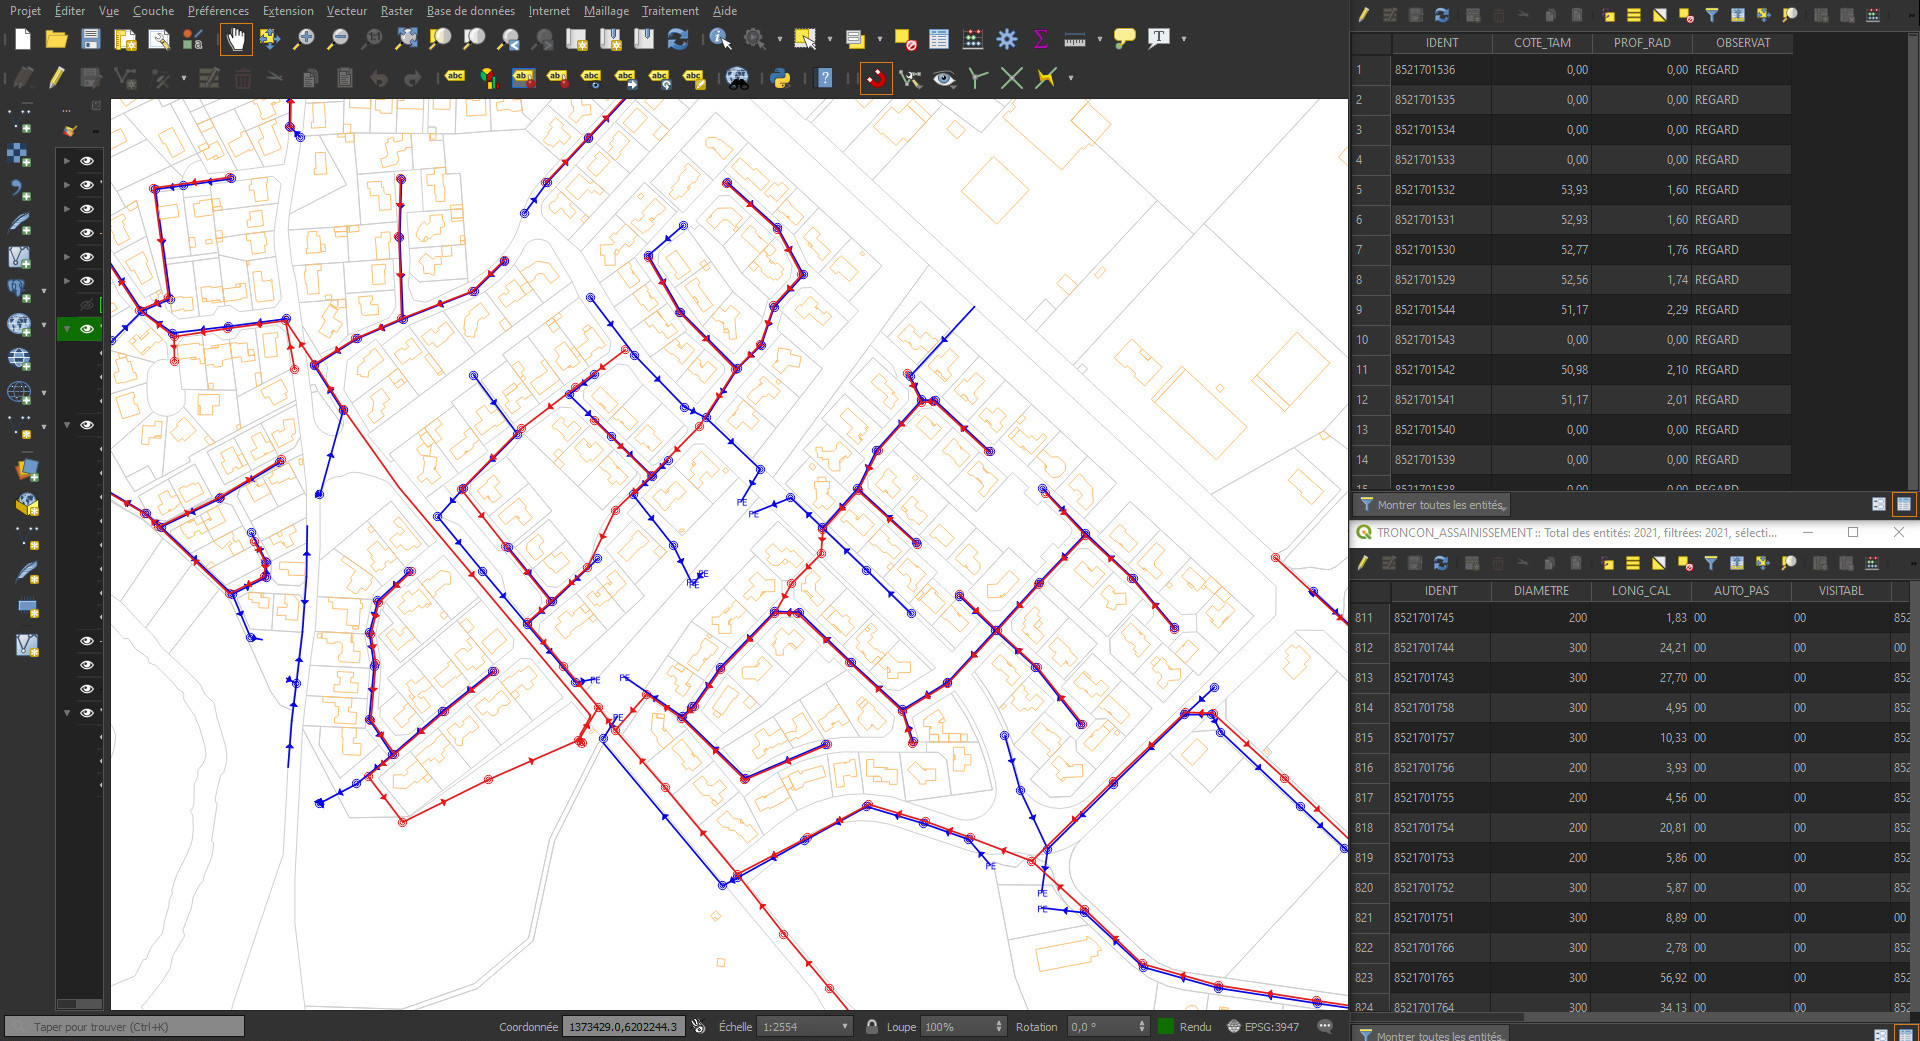This screenshot has width=1920, height=1041.
Task: Activate the Pan map hand tool
Action: tap(236, 39)
